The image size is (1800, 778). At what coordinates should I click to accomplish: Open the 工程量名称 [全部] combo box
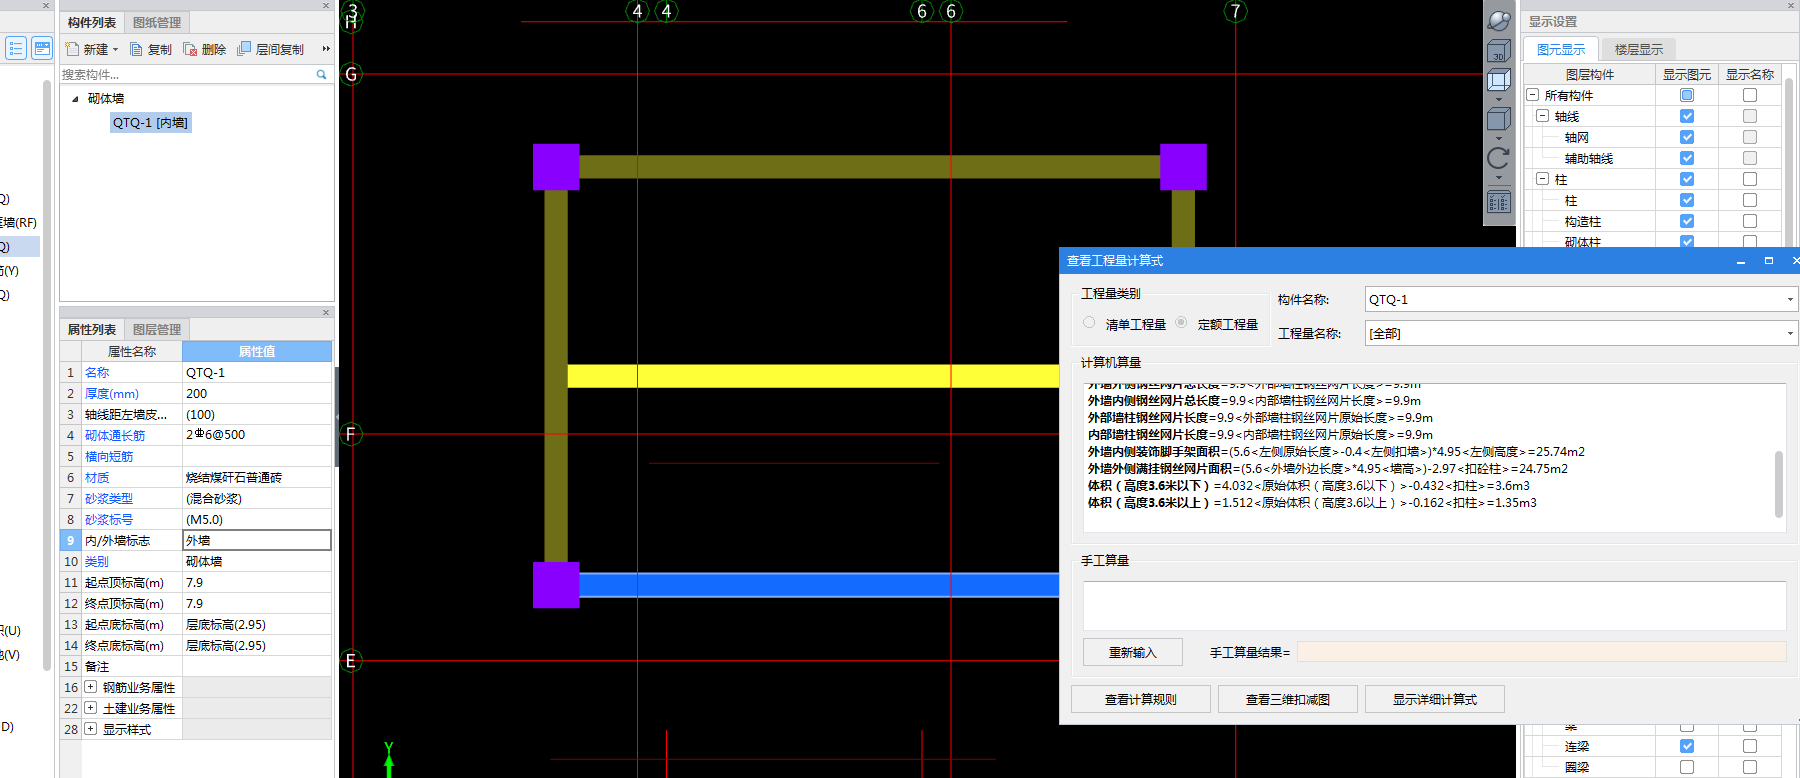click(x=1582, y=333)
